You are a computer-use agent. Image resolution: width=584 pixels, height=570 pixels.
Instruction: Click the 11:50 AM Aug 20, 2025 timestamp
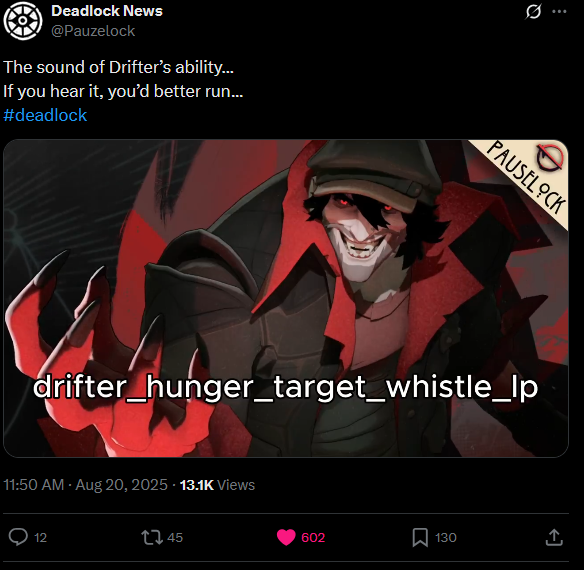point(86,485)
